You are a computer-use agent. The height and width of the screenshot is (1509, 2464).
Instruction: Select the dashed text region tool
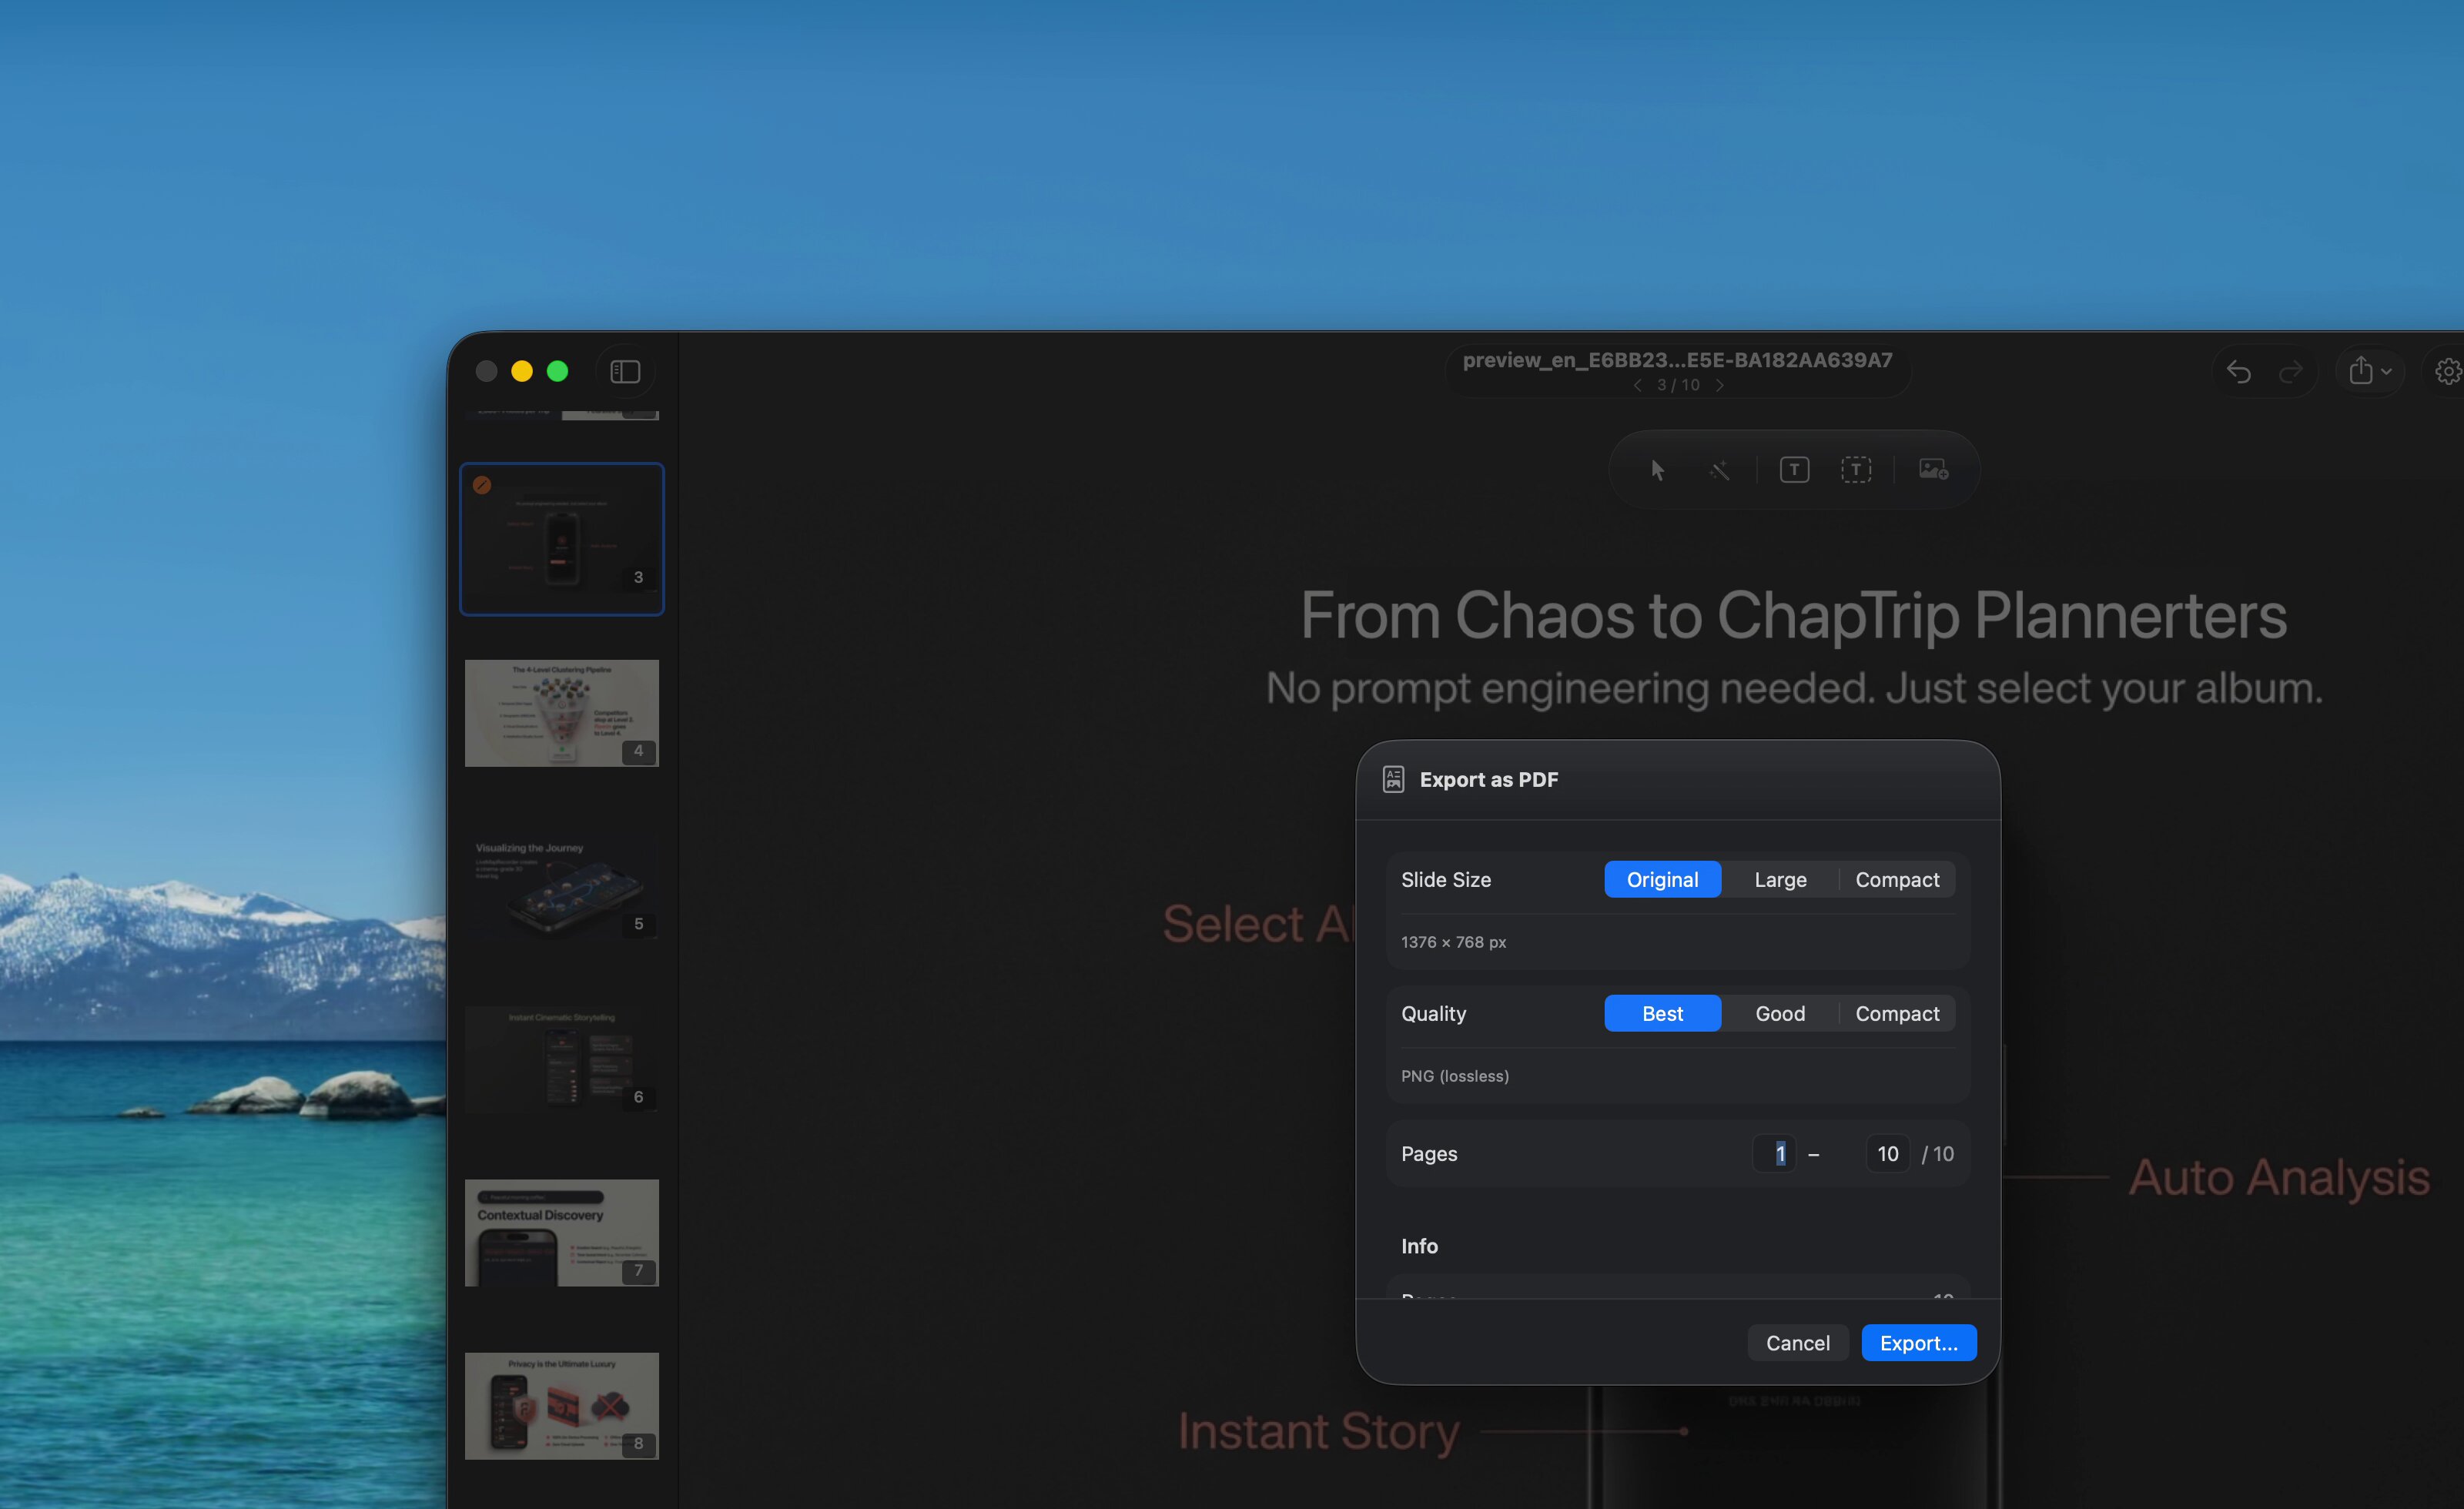coord(1856,470)
